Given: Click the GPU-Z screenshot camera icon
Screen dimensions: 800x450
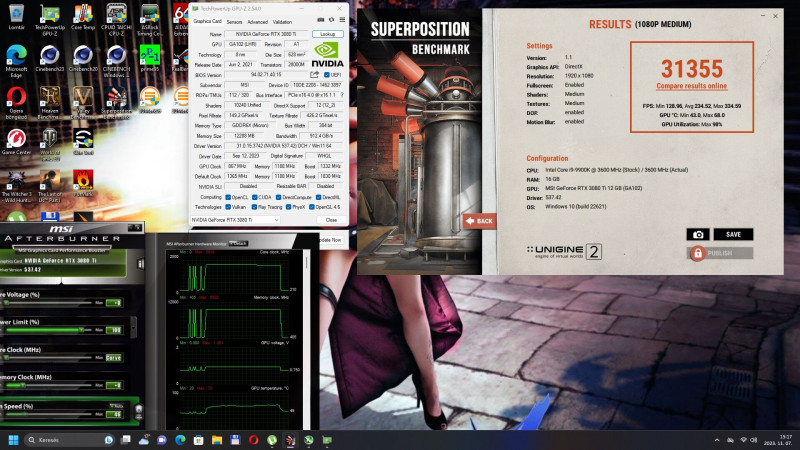Looking at the screenshot, I should coord(320,20).
